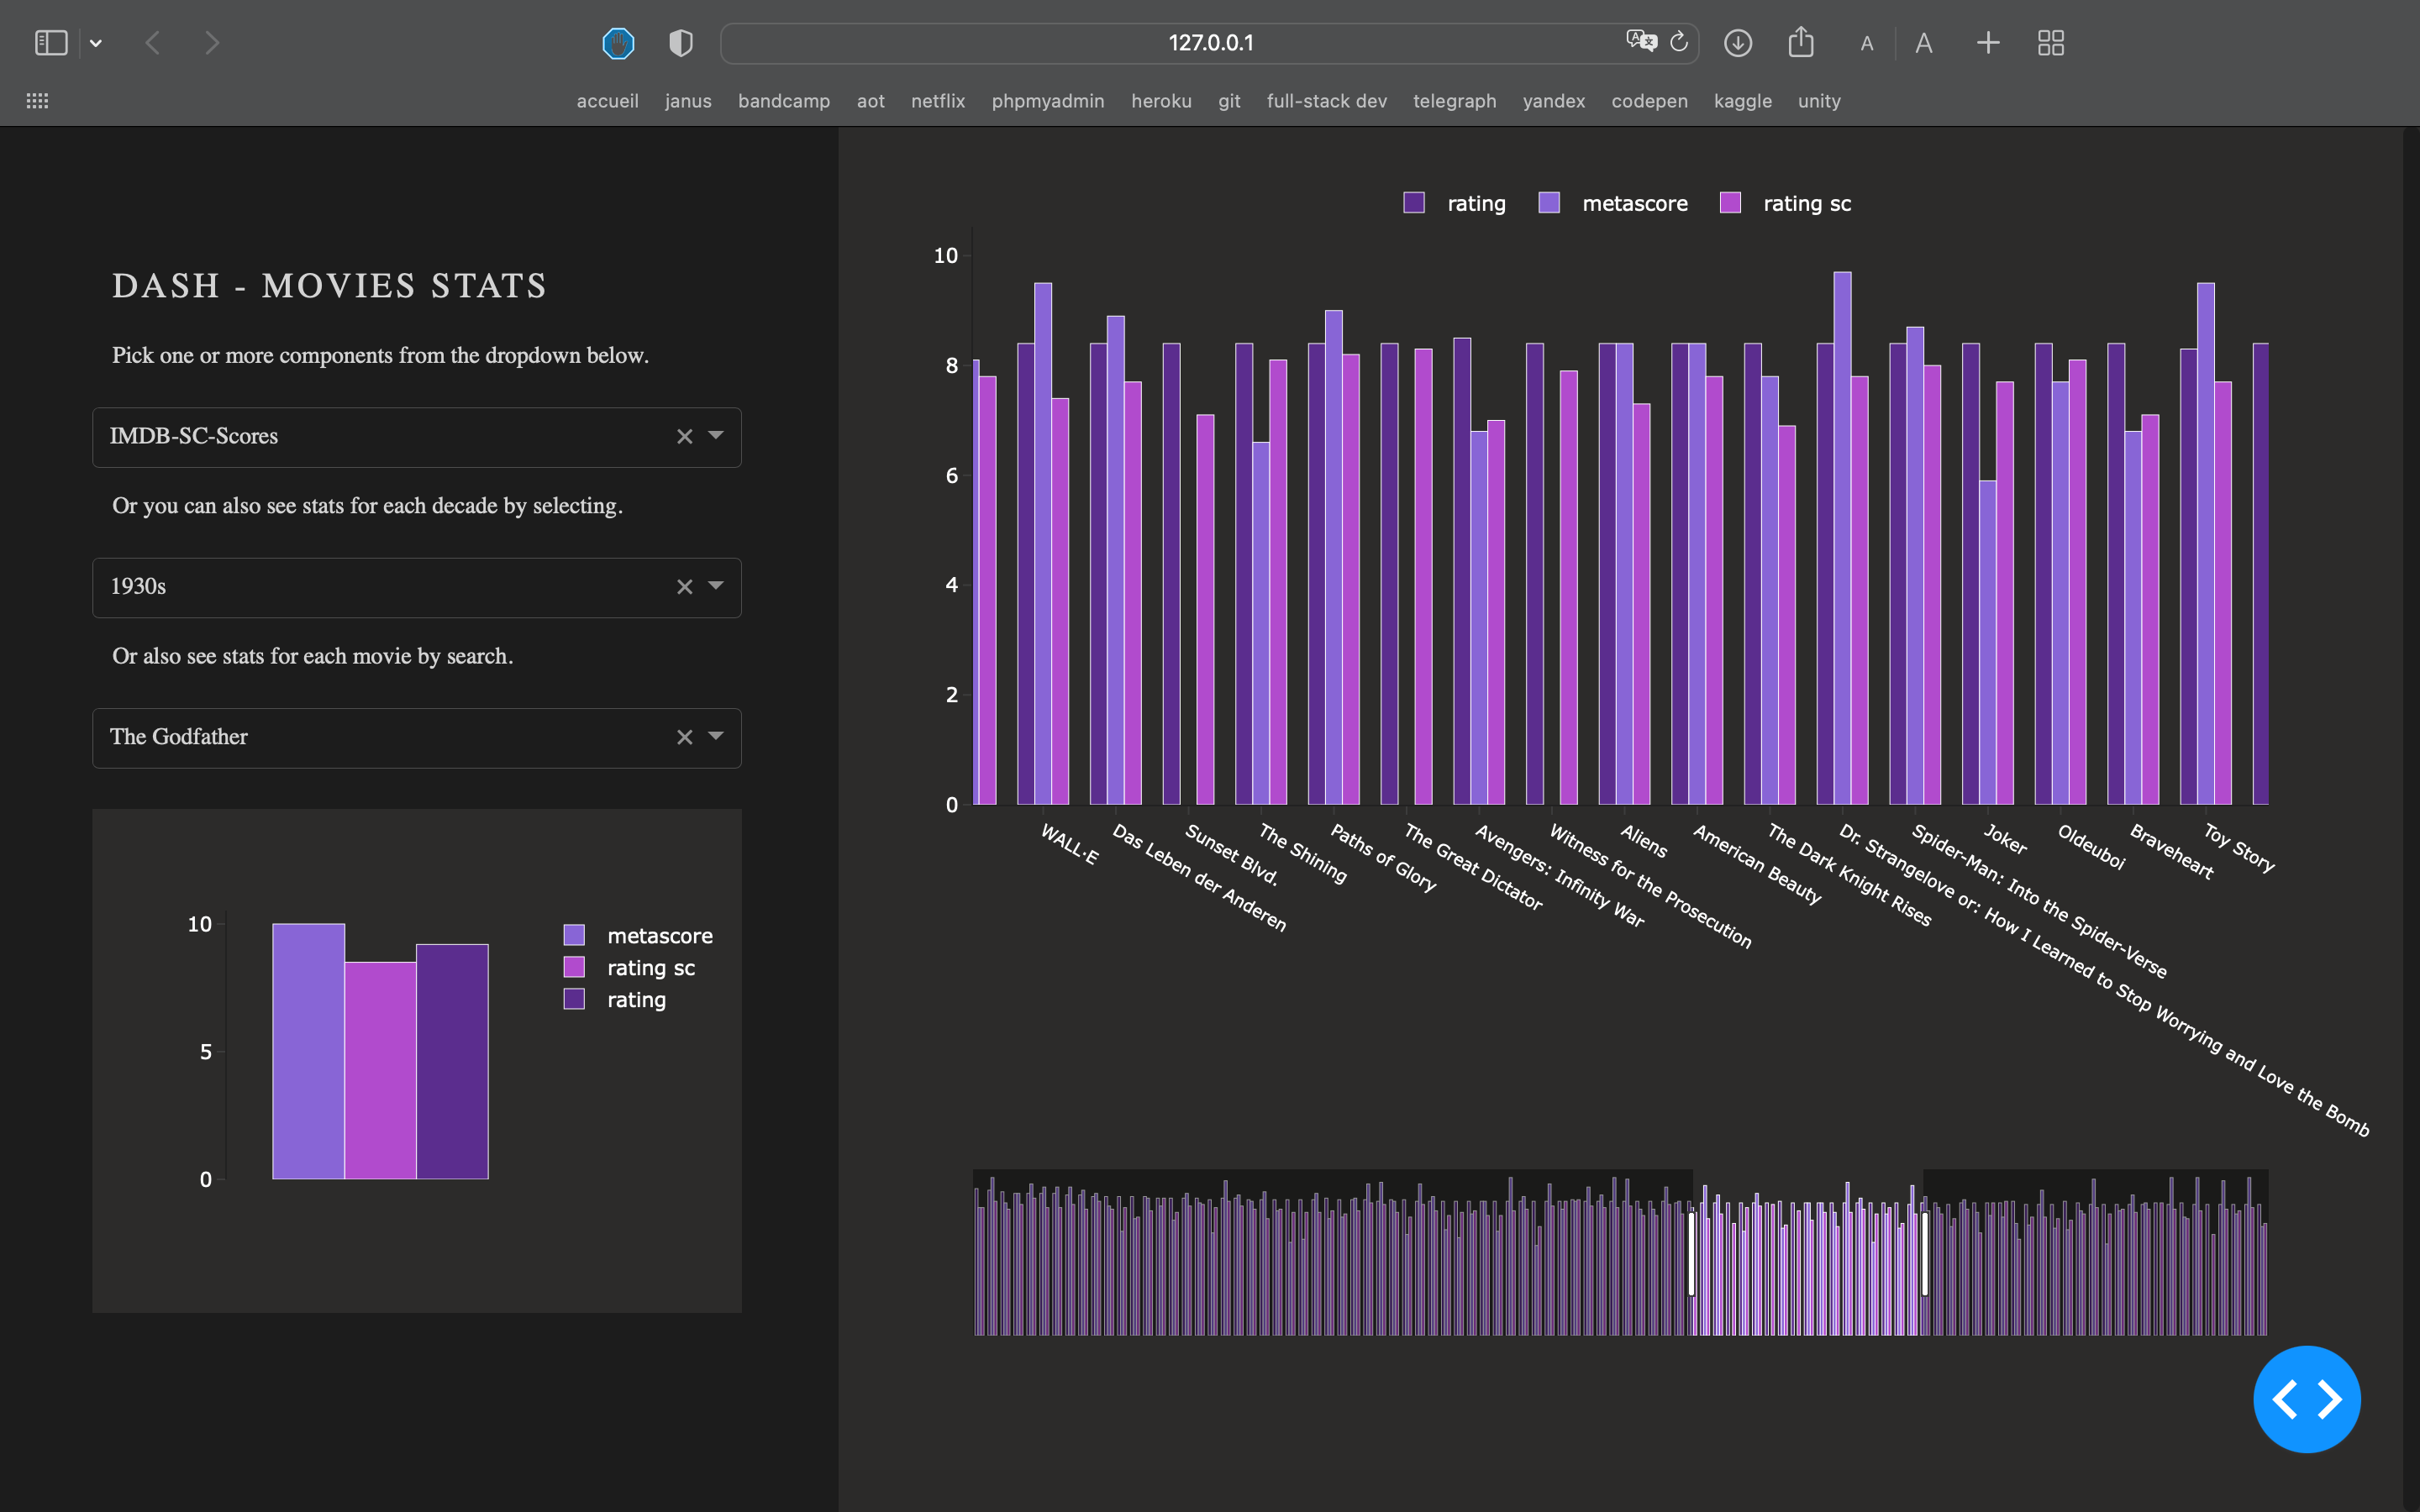Open the blue Dash debug menu button
This screenshot has height=1512, width=2420.
click(2306, 1398)
